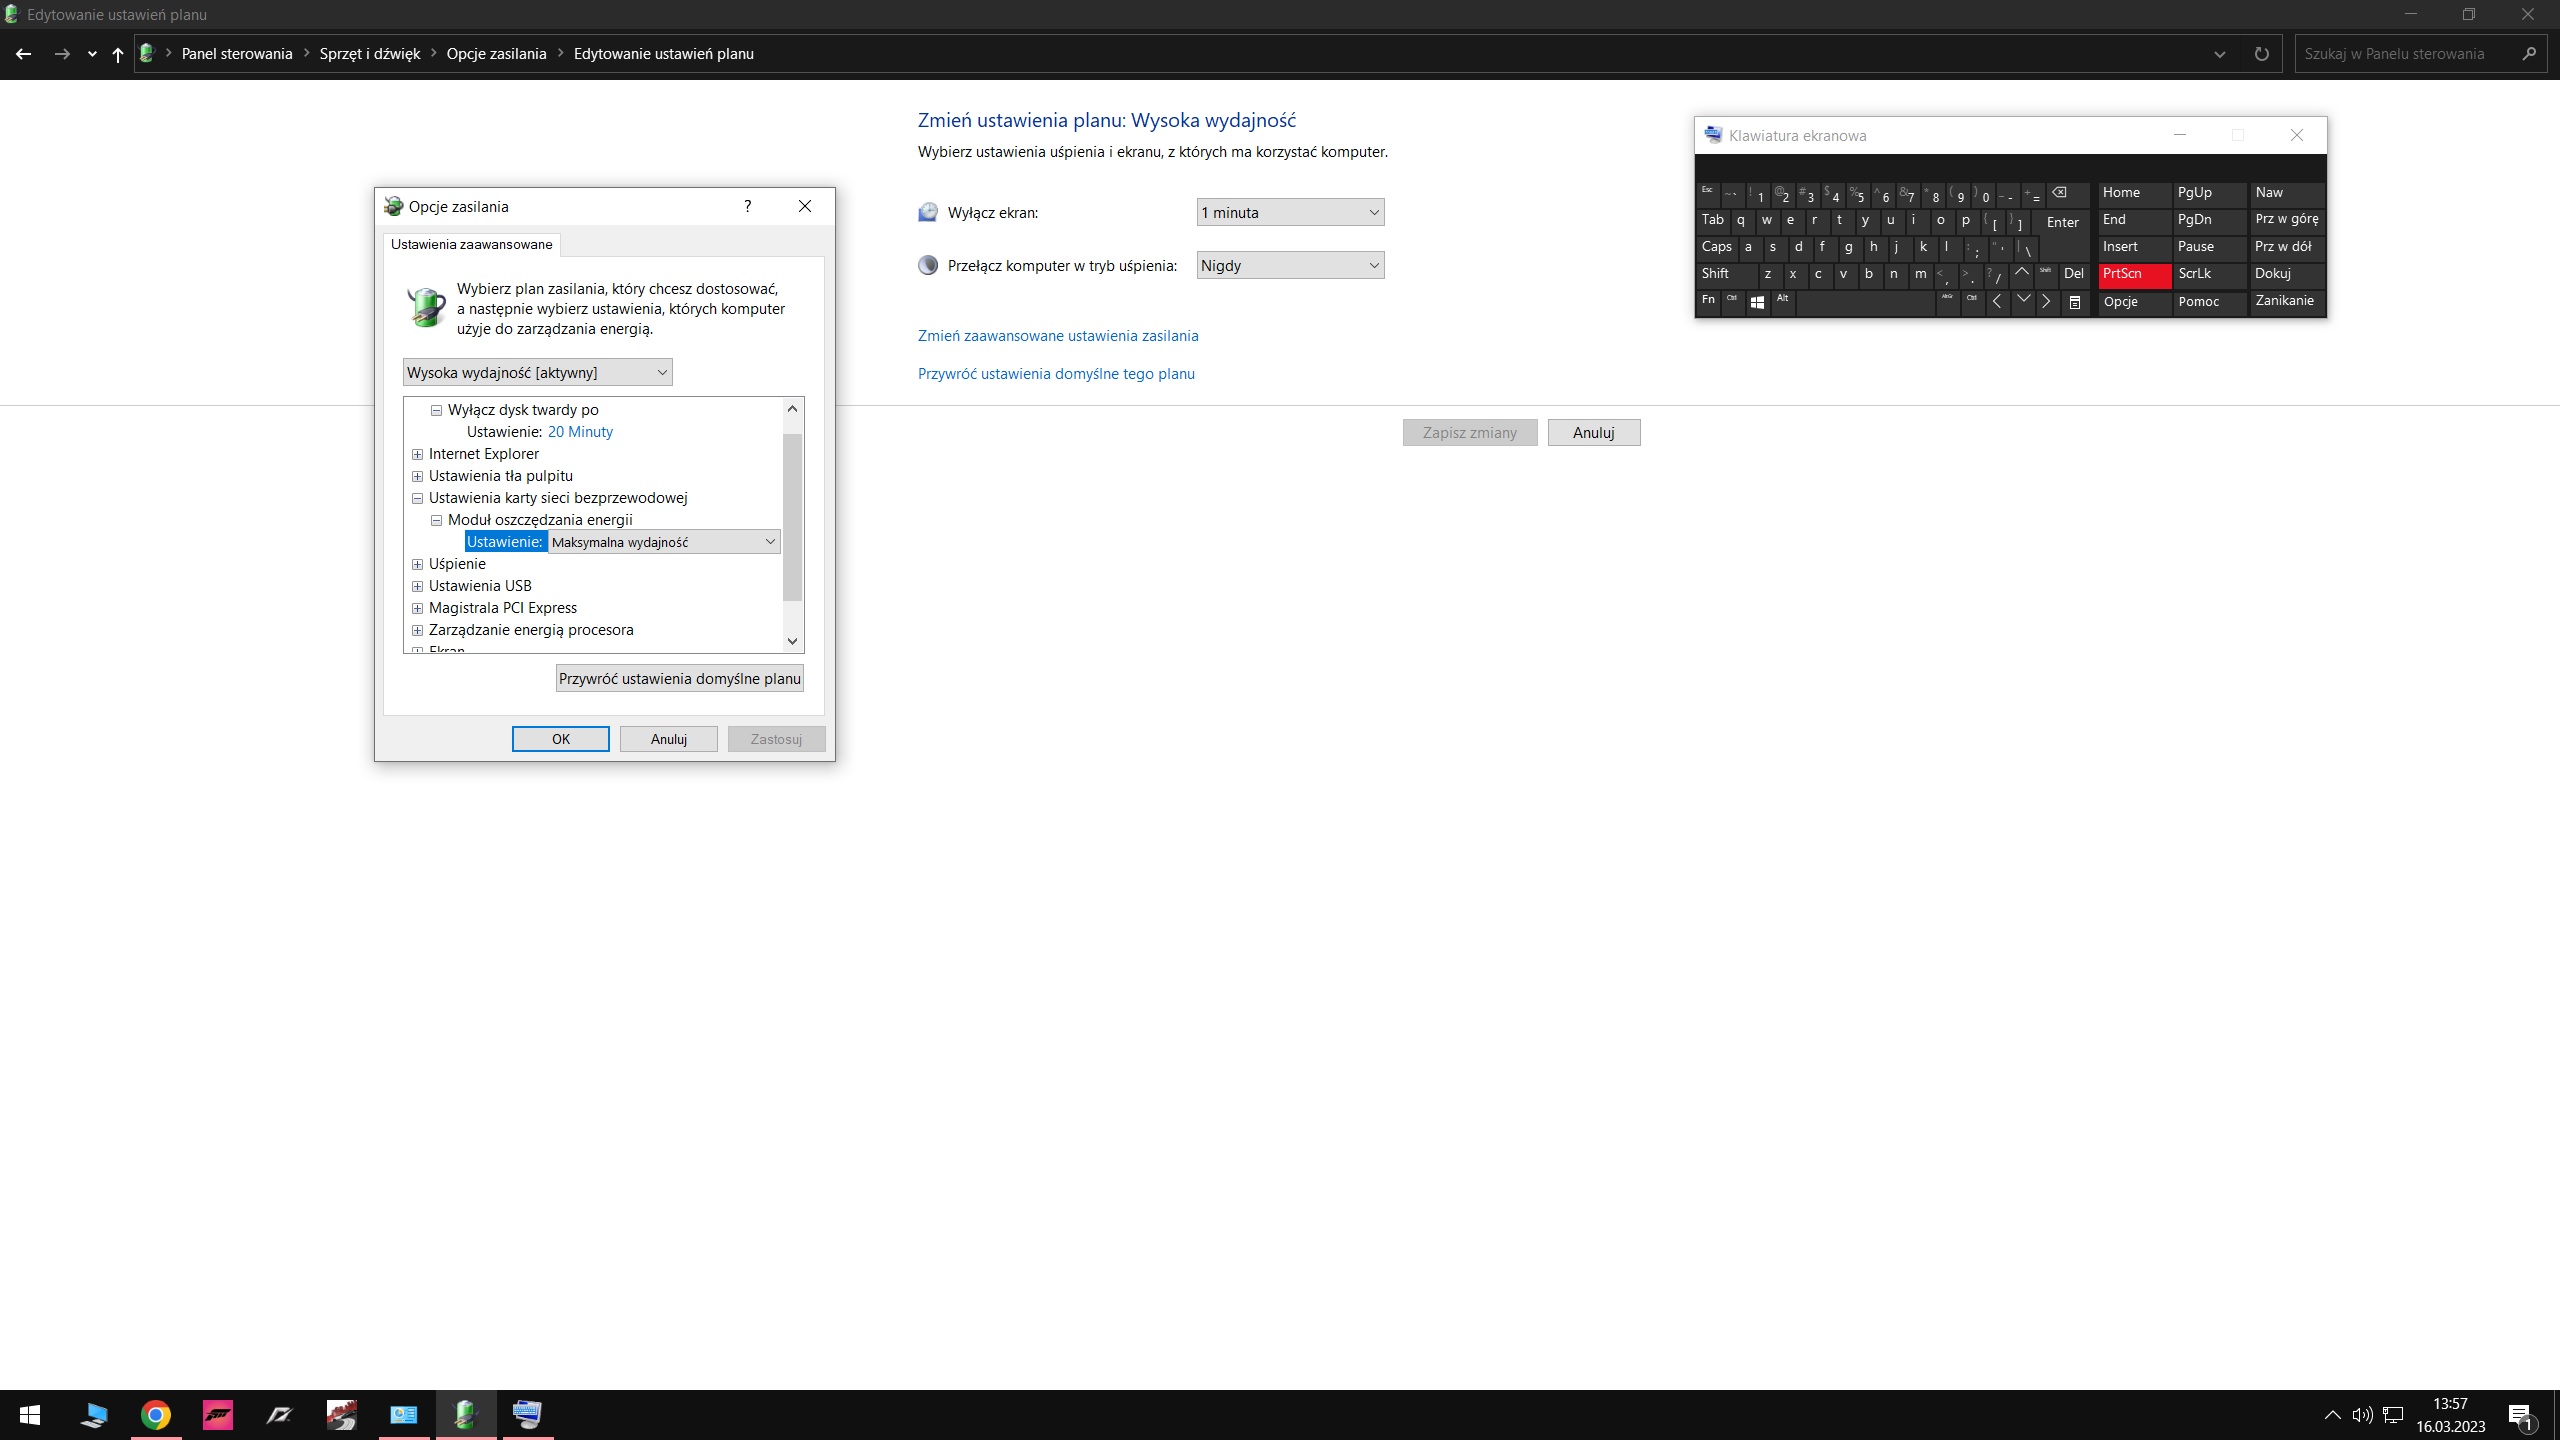The height and width of the screenshot is (1440, 2560).
Task: Expand the Ustawienia USB tree node
Action: (x=417, y=586)
